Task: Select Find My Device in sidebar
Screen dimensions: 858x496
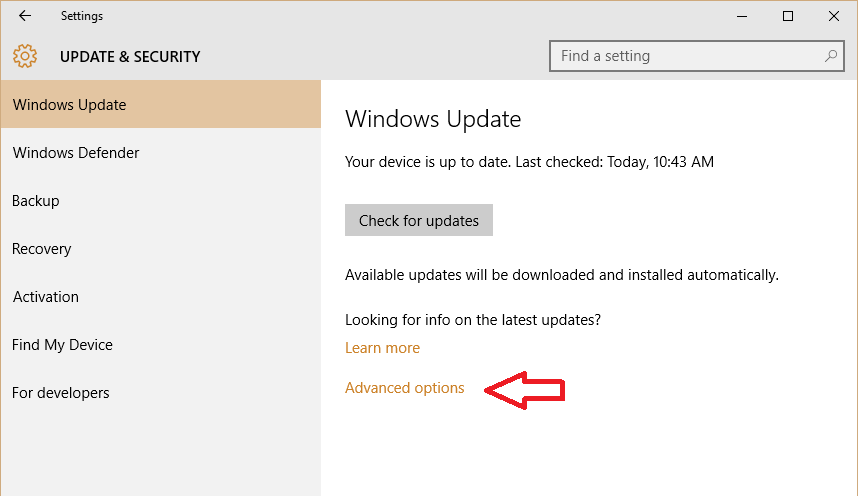Action: [x=161, y=345]
